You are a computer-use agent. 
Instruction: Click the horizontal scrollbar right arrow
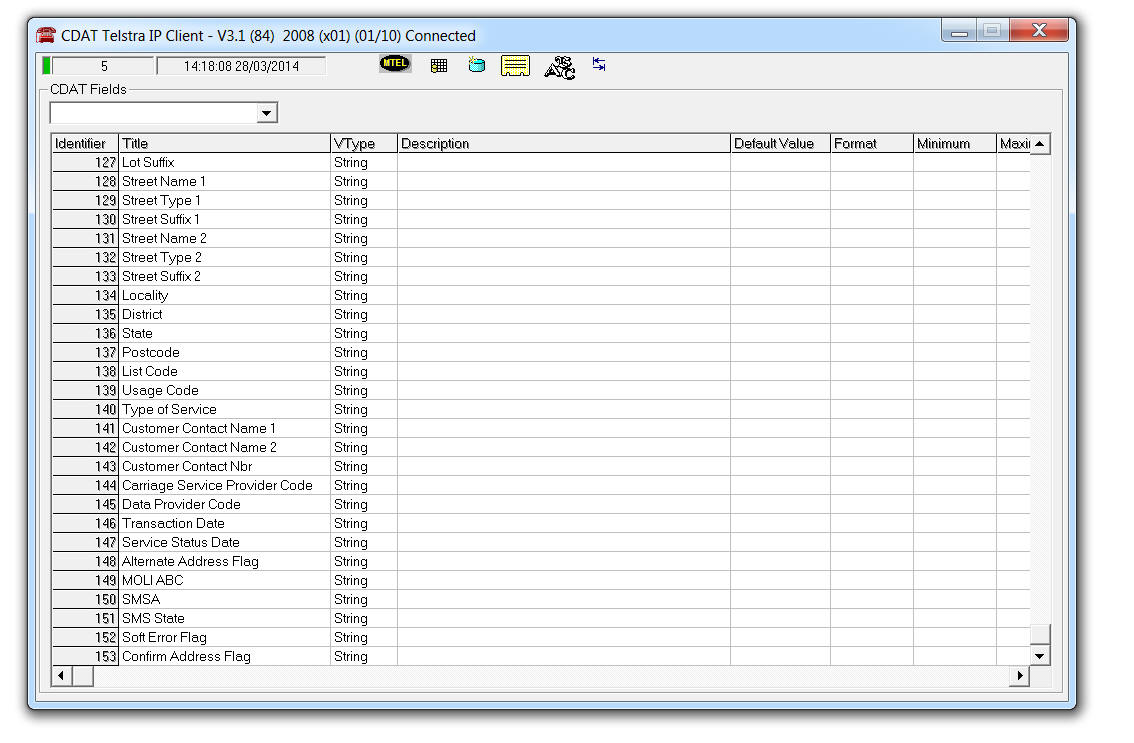click(1020, 676)
